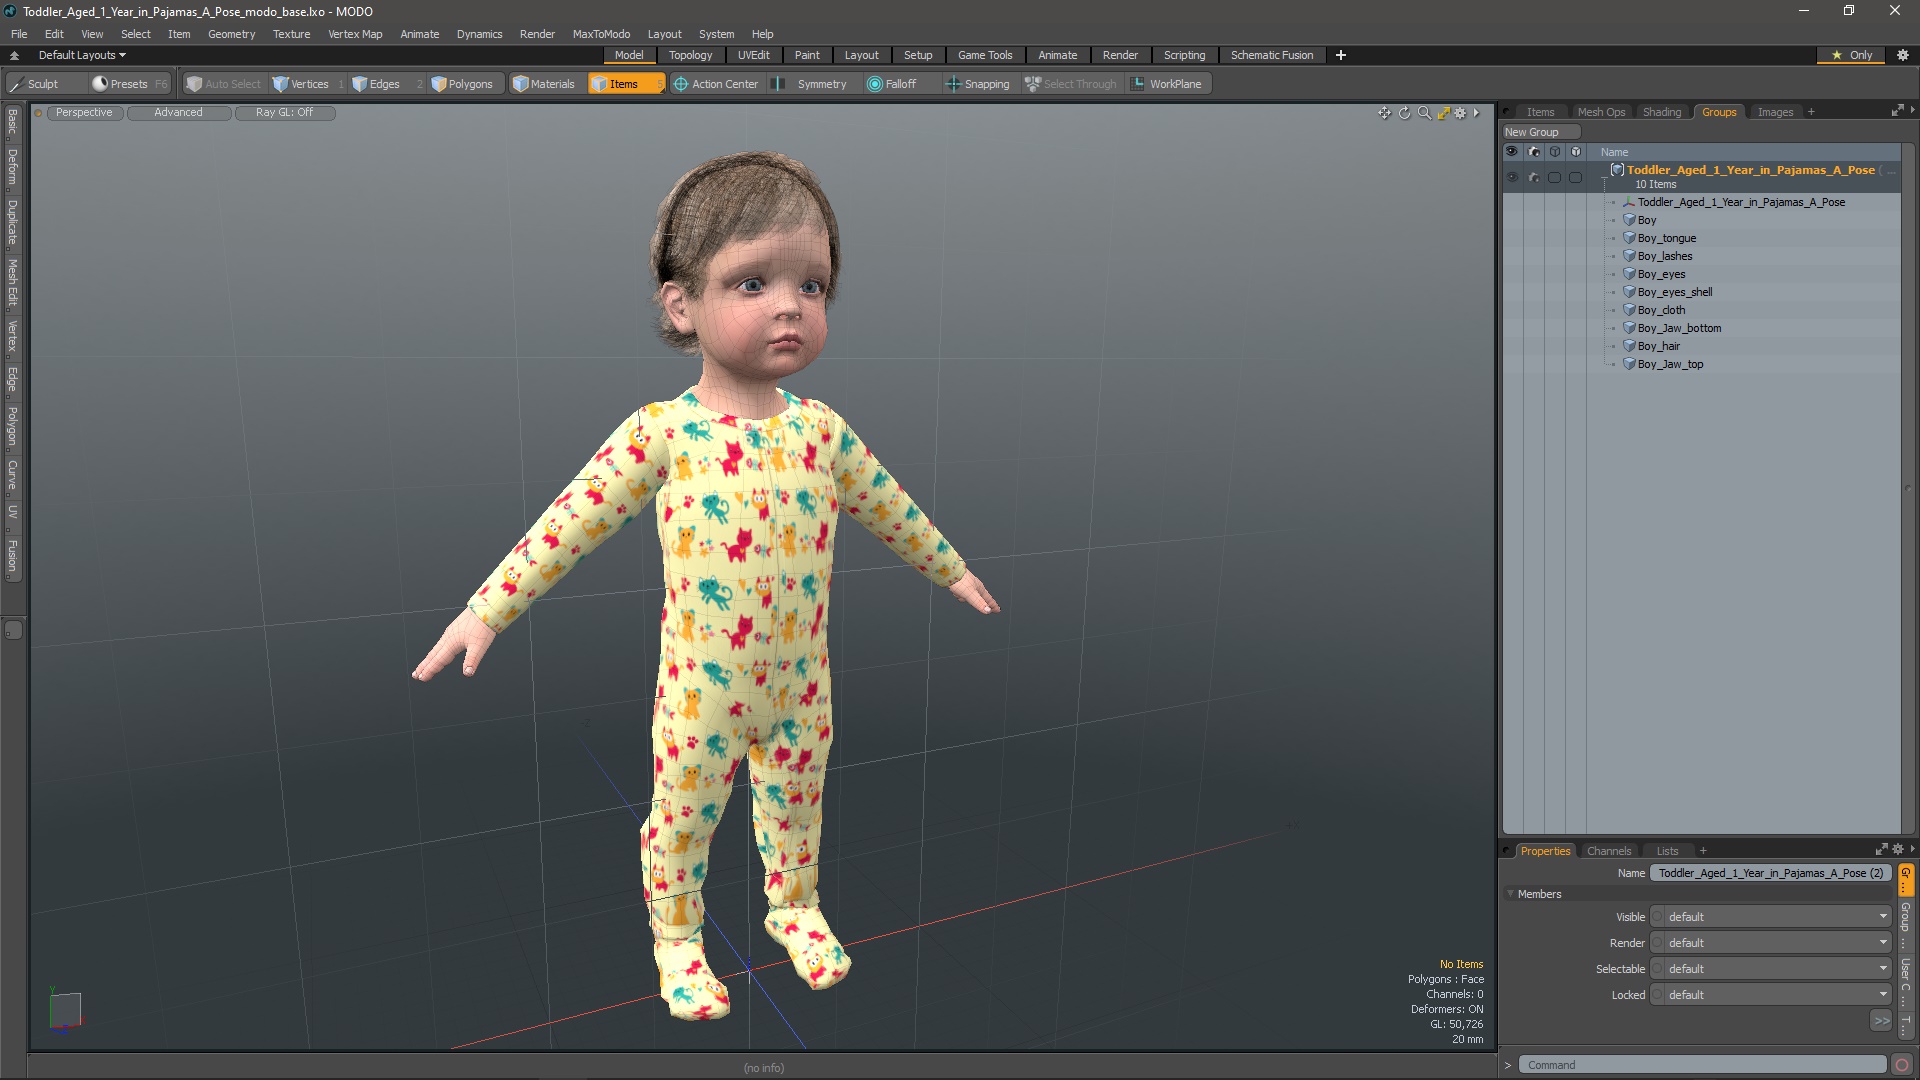Click the record button beside the Command field
The width and height of the screenshot is (1920, 1080).
(1902, 1065)
